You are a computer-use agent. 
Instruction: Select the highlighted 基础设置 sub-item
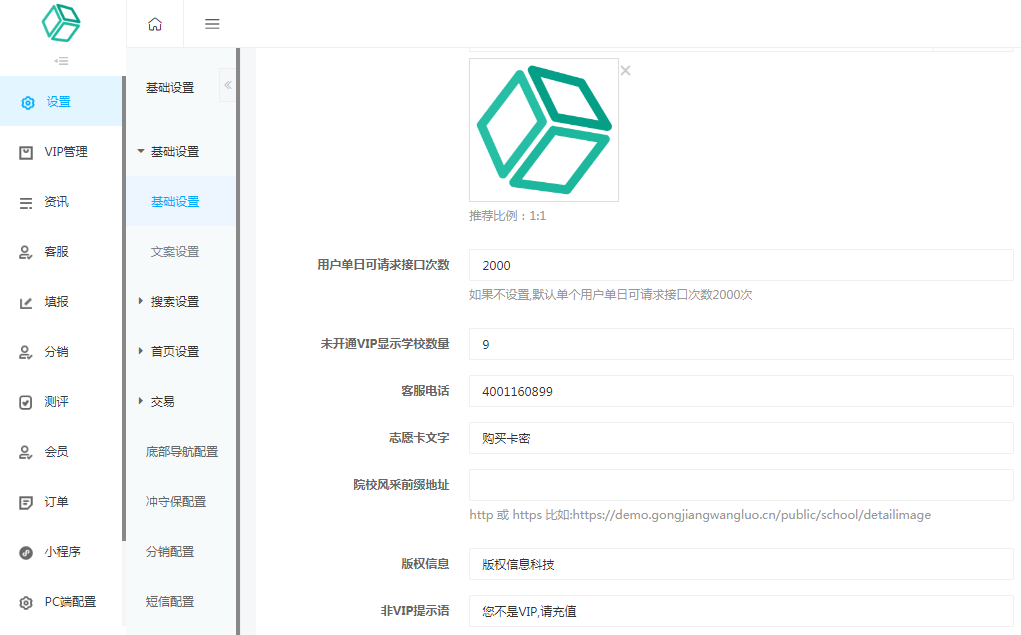(x=181, y=202)
